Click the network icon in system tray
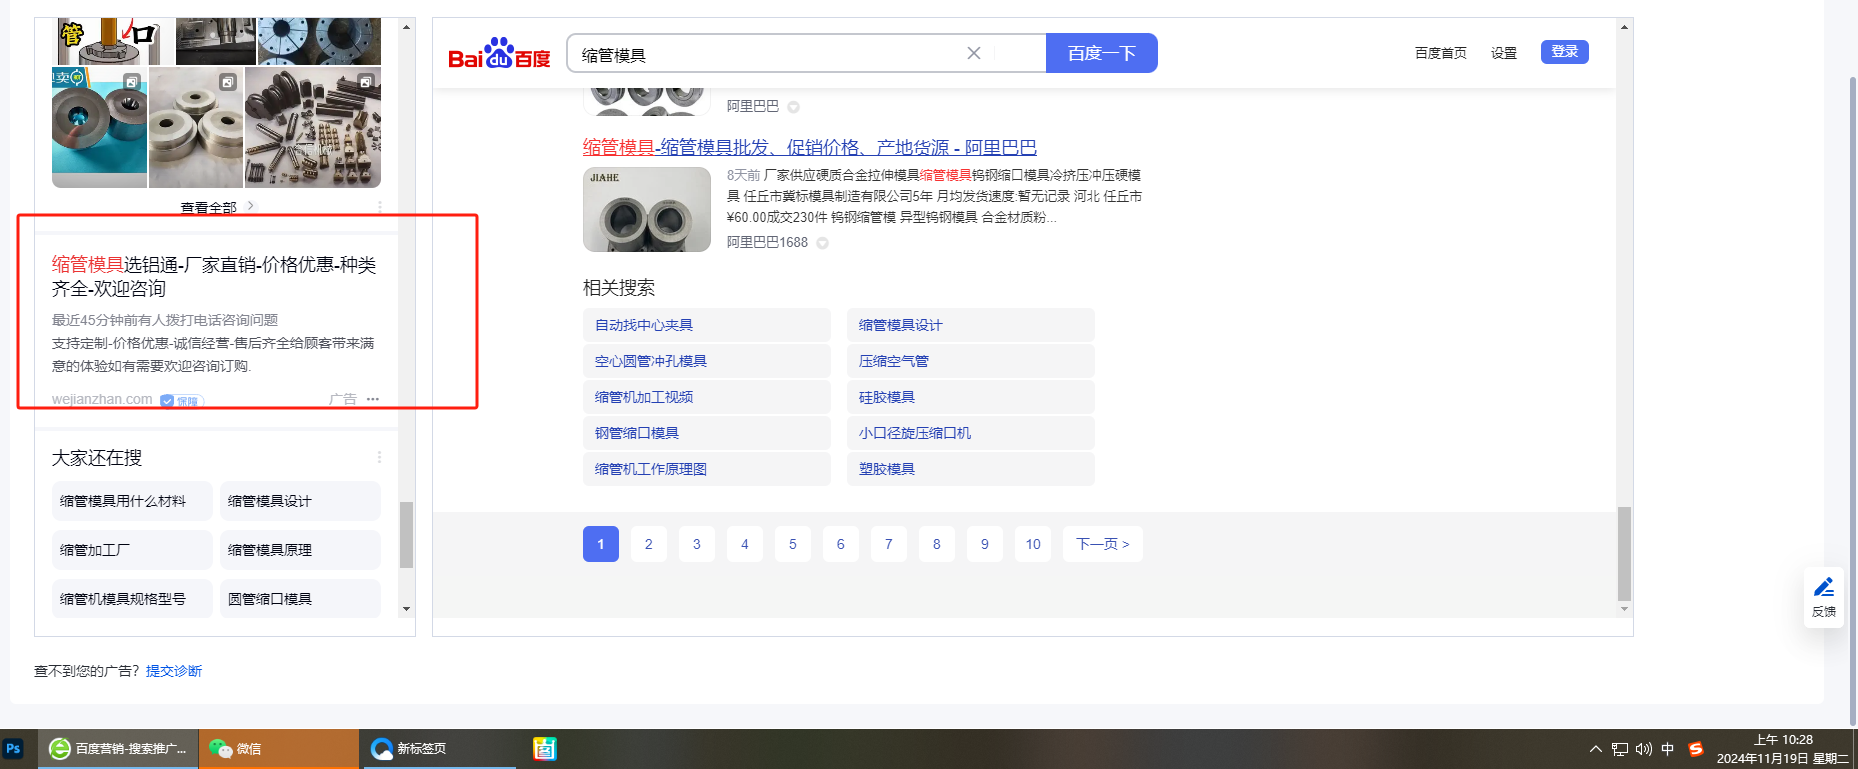Image resolution: width=1858 pixels, height=769 pixels. [1620, 749]
